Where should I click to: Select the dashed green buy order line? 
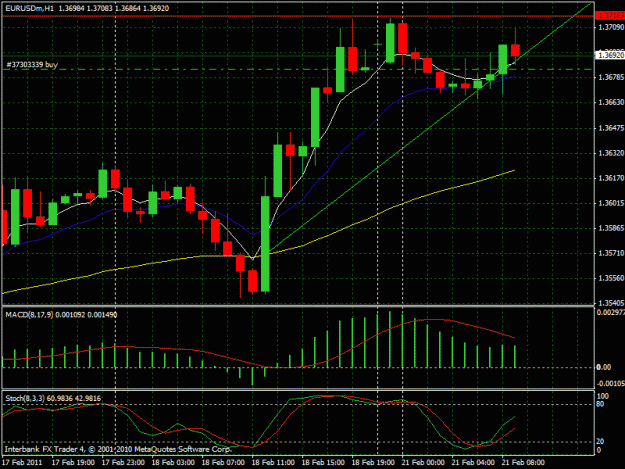[298, 69]
